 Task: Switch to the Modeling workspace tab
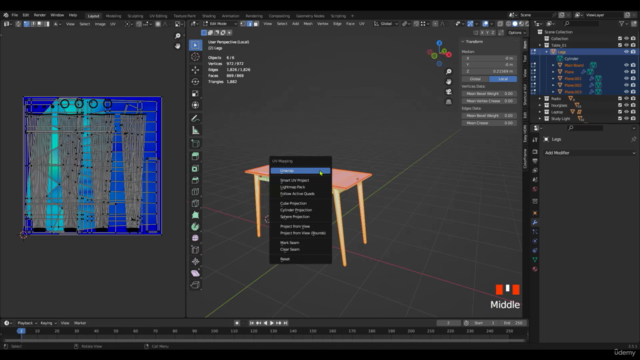pyautogui.click(x=113, y=16)
